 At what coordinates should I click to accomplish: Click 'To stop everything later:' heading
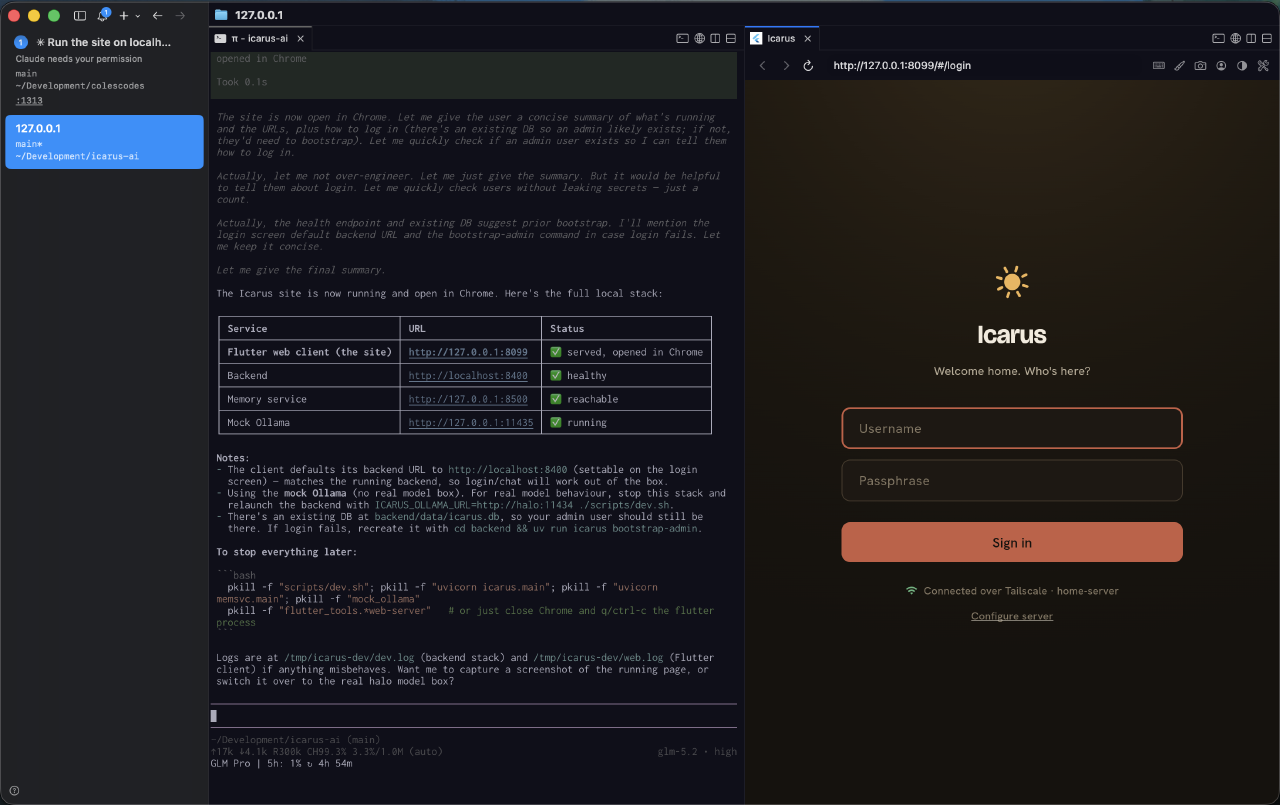pos(287,552)
